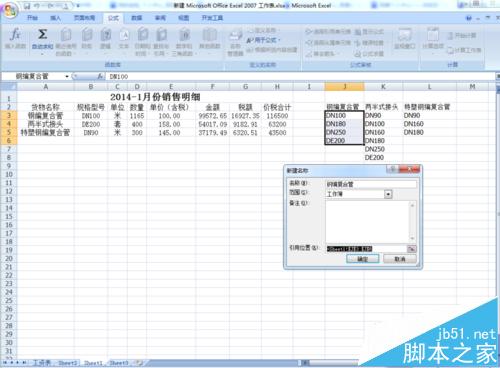This screenshot has height=368, width=500.
Task: Click the fx button beside the formula bar
Action: 100,76
